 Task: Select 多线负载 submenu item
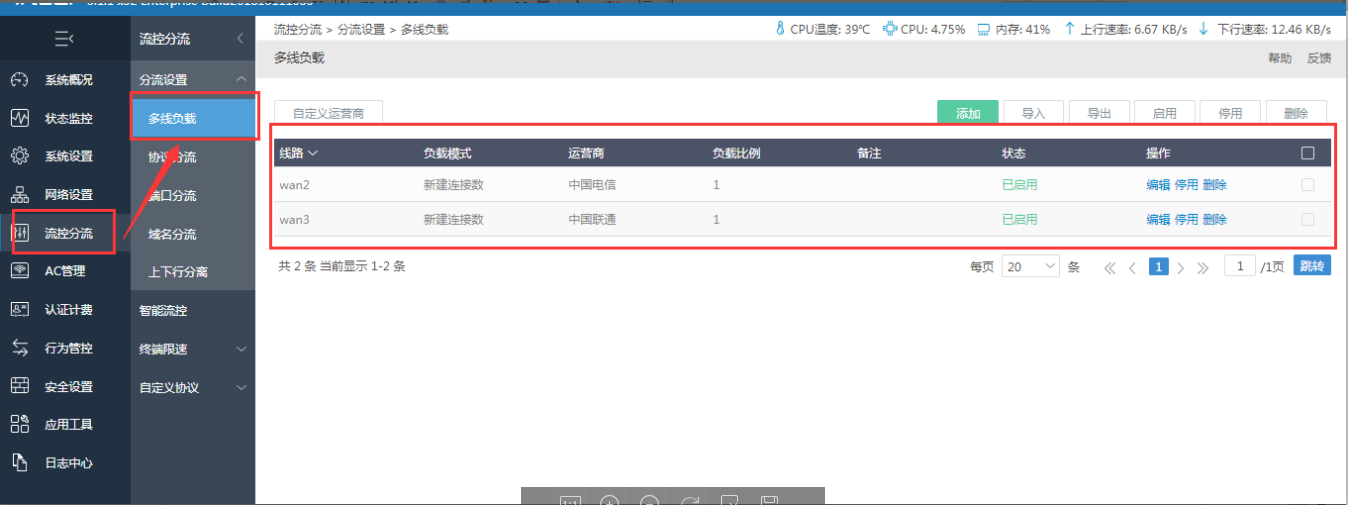coord(193,118)
